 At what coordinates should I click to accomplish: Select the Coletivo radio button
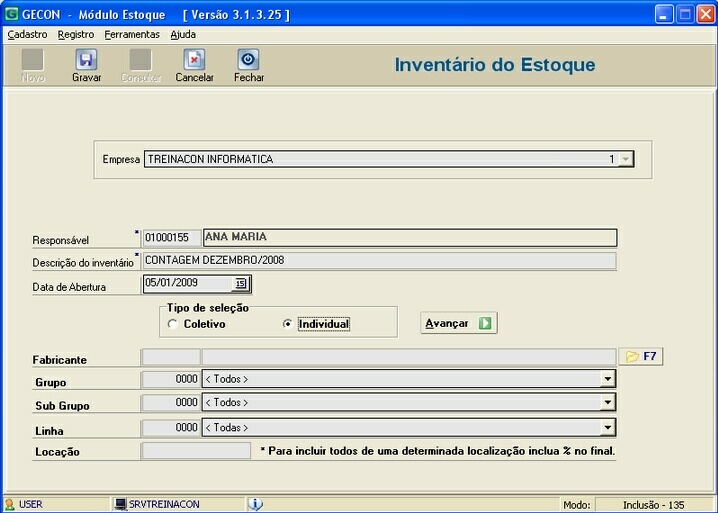(x=172, y=324)
